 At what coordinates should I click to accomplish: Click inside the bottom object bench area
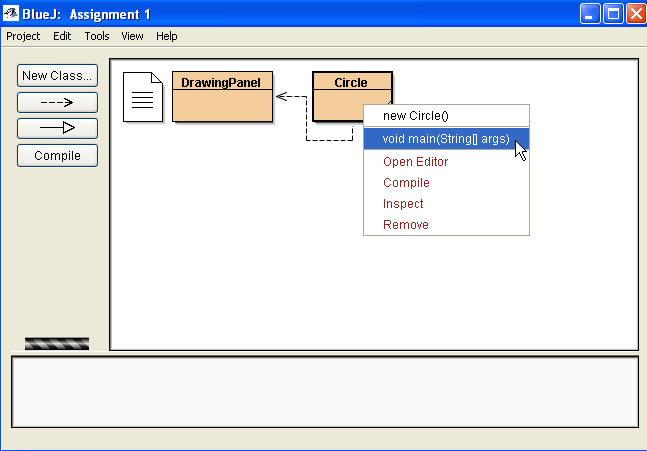point(324,392)
